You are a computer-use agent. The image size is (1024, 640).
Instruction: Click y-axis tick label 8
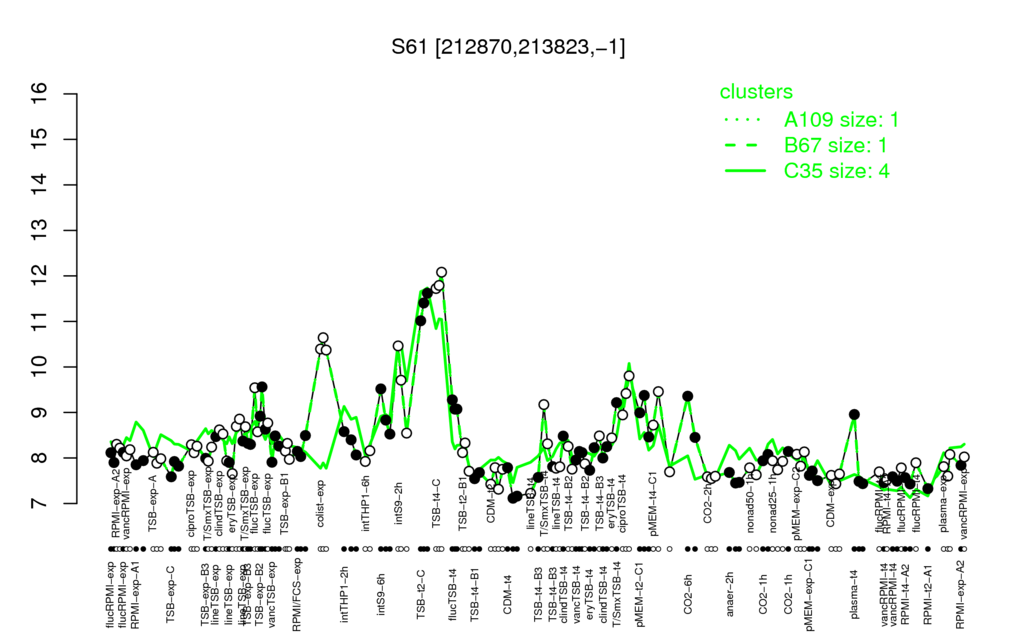(x=40, y=458)
